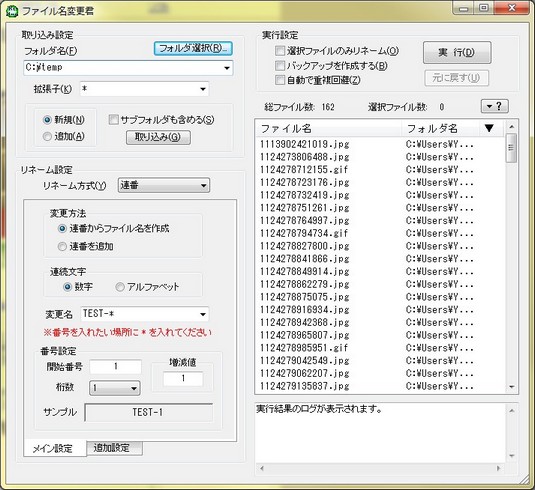Click the 増減値 increment field

[183, 378]
